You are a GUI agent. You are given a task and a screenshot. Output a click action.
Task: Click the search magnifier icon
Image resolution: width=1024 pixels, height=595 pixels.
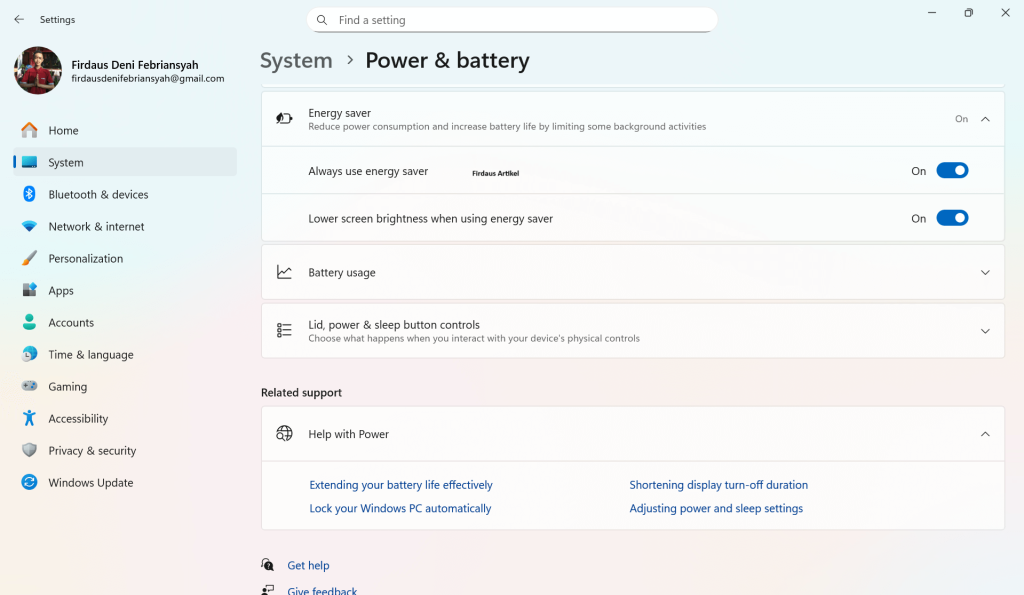(322, 20)
